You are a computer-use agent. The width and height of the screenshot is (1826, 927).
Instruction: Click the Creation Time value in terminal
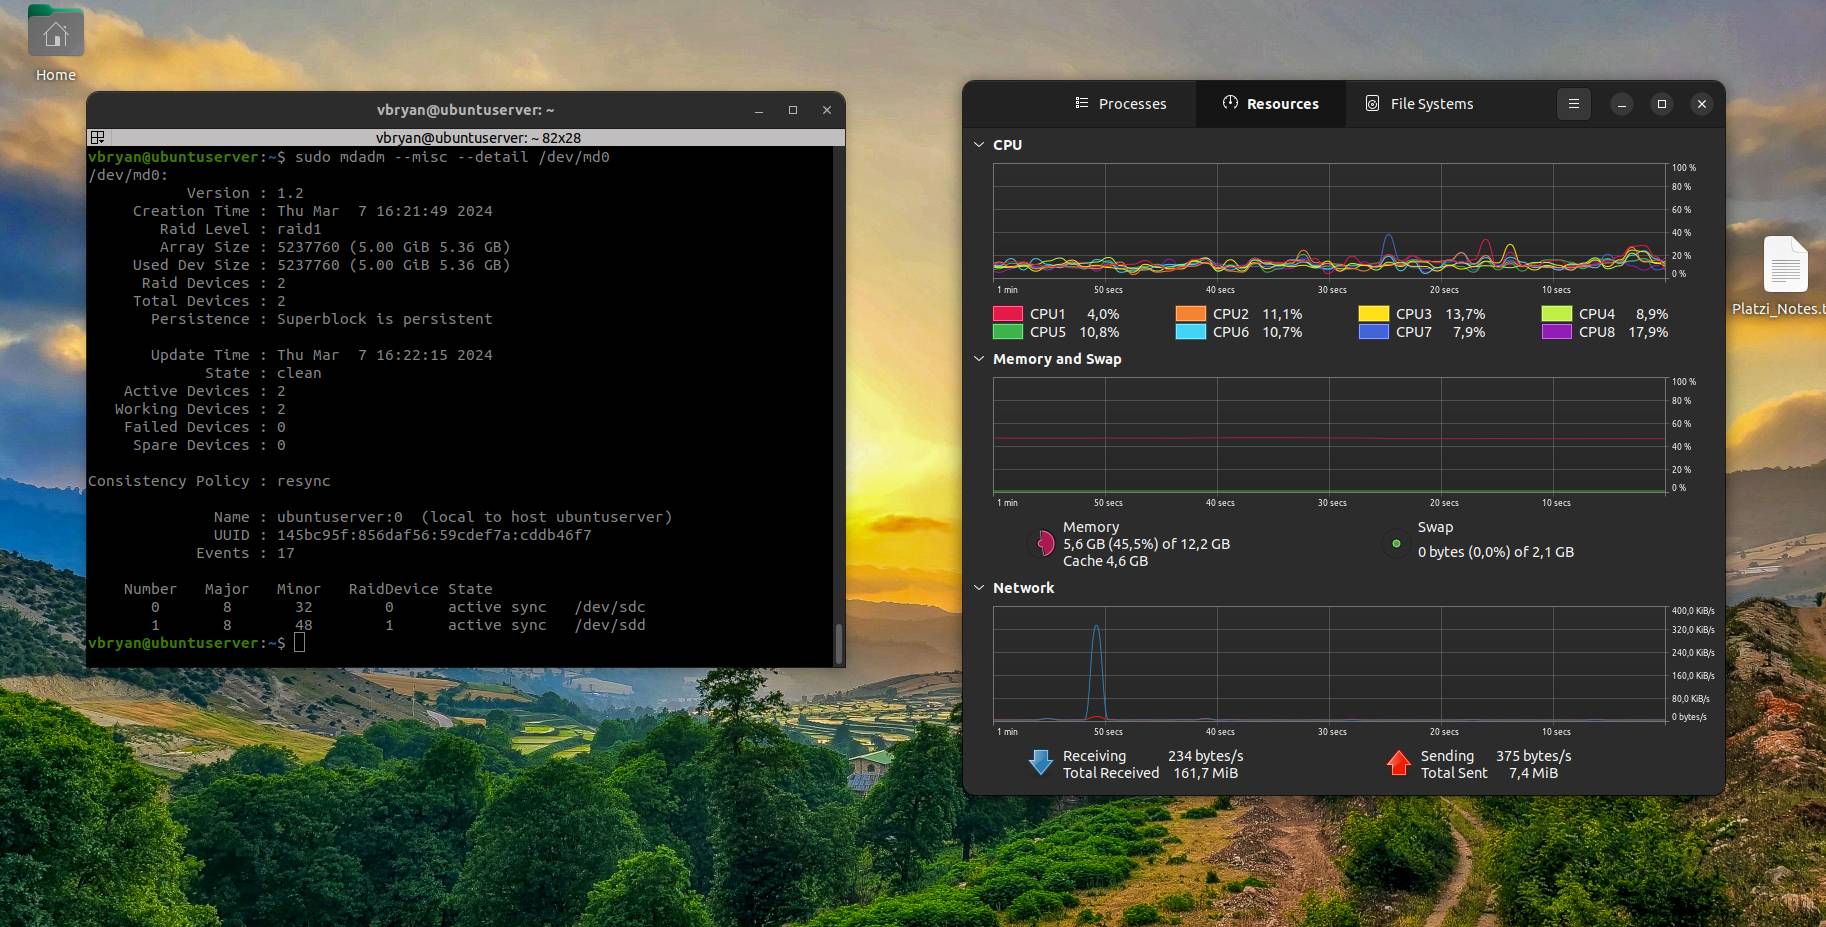385,211
